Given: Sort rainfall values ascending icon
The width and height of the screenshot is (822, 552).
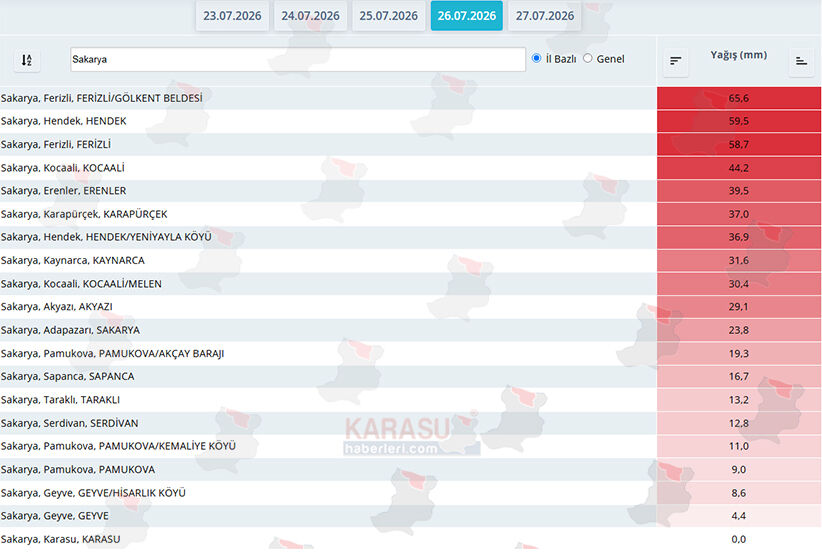Looking at the screenshot, I should [802, 61].
